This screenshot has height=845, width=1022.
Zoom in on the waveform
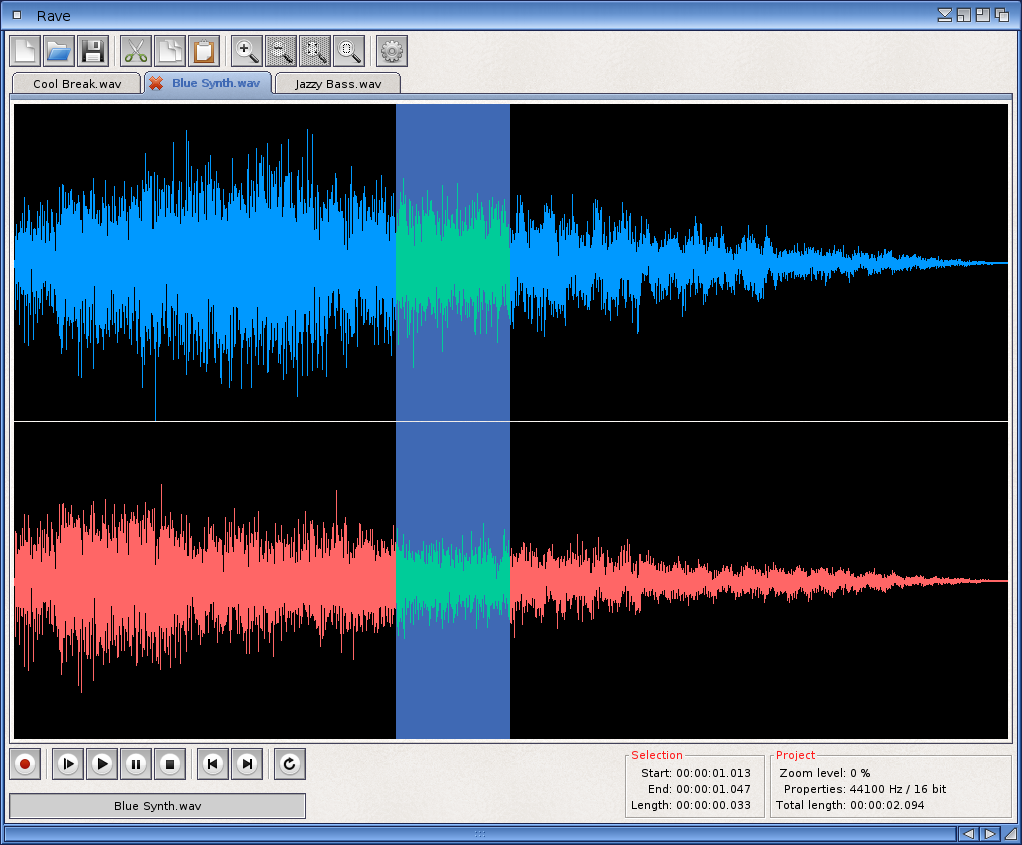246,51
